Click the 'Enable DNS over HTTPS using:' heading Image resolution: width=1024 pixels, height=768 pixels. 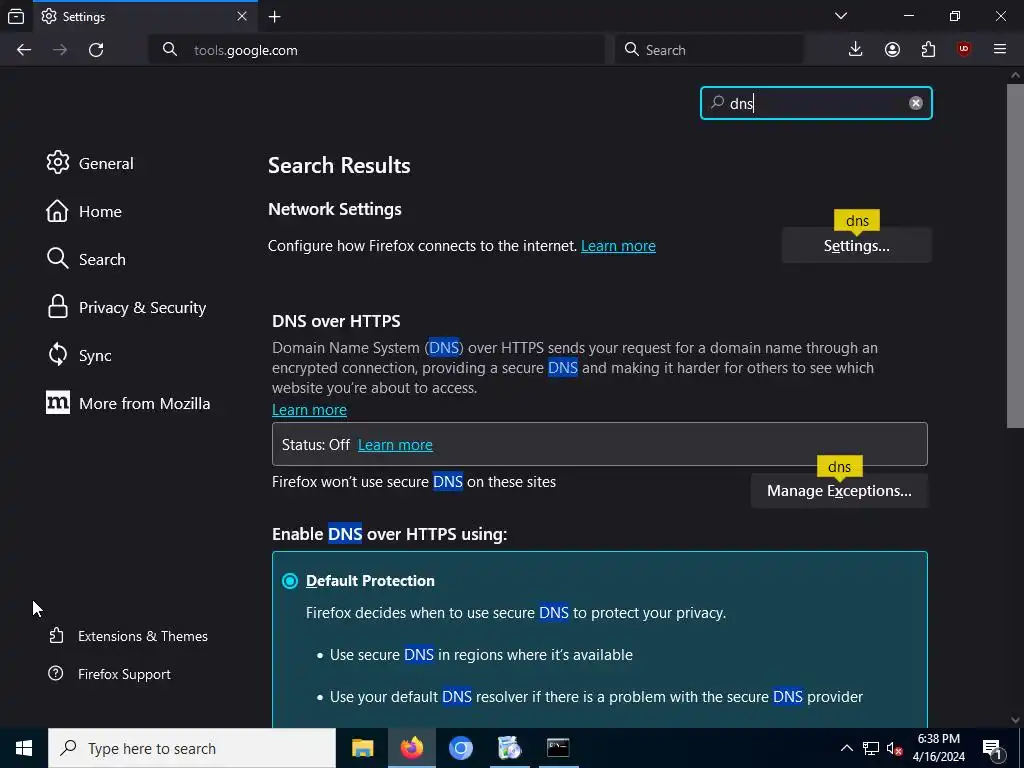pos(389,534)
